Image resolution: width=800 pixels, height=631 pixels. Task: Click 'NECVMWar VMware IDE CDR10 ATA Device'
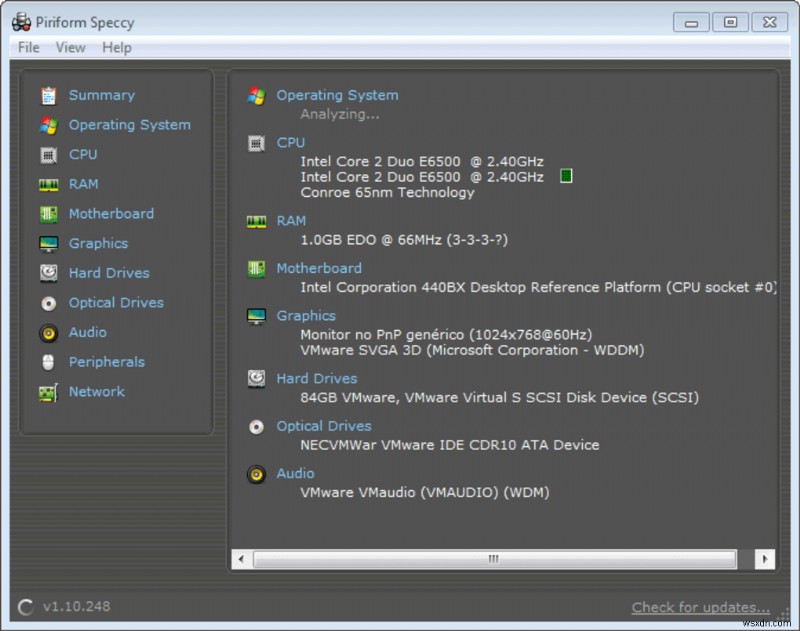(449, 445)
